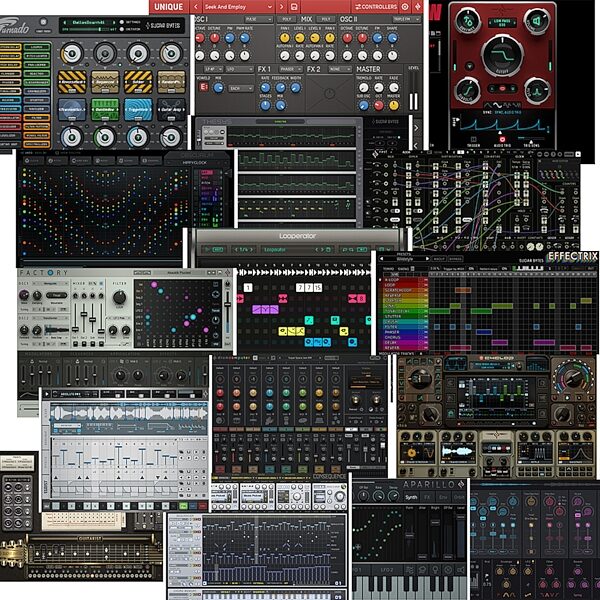Select the light-blue spiral effect slot in Turnado

[138, 110]
